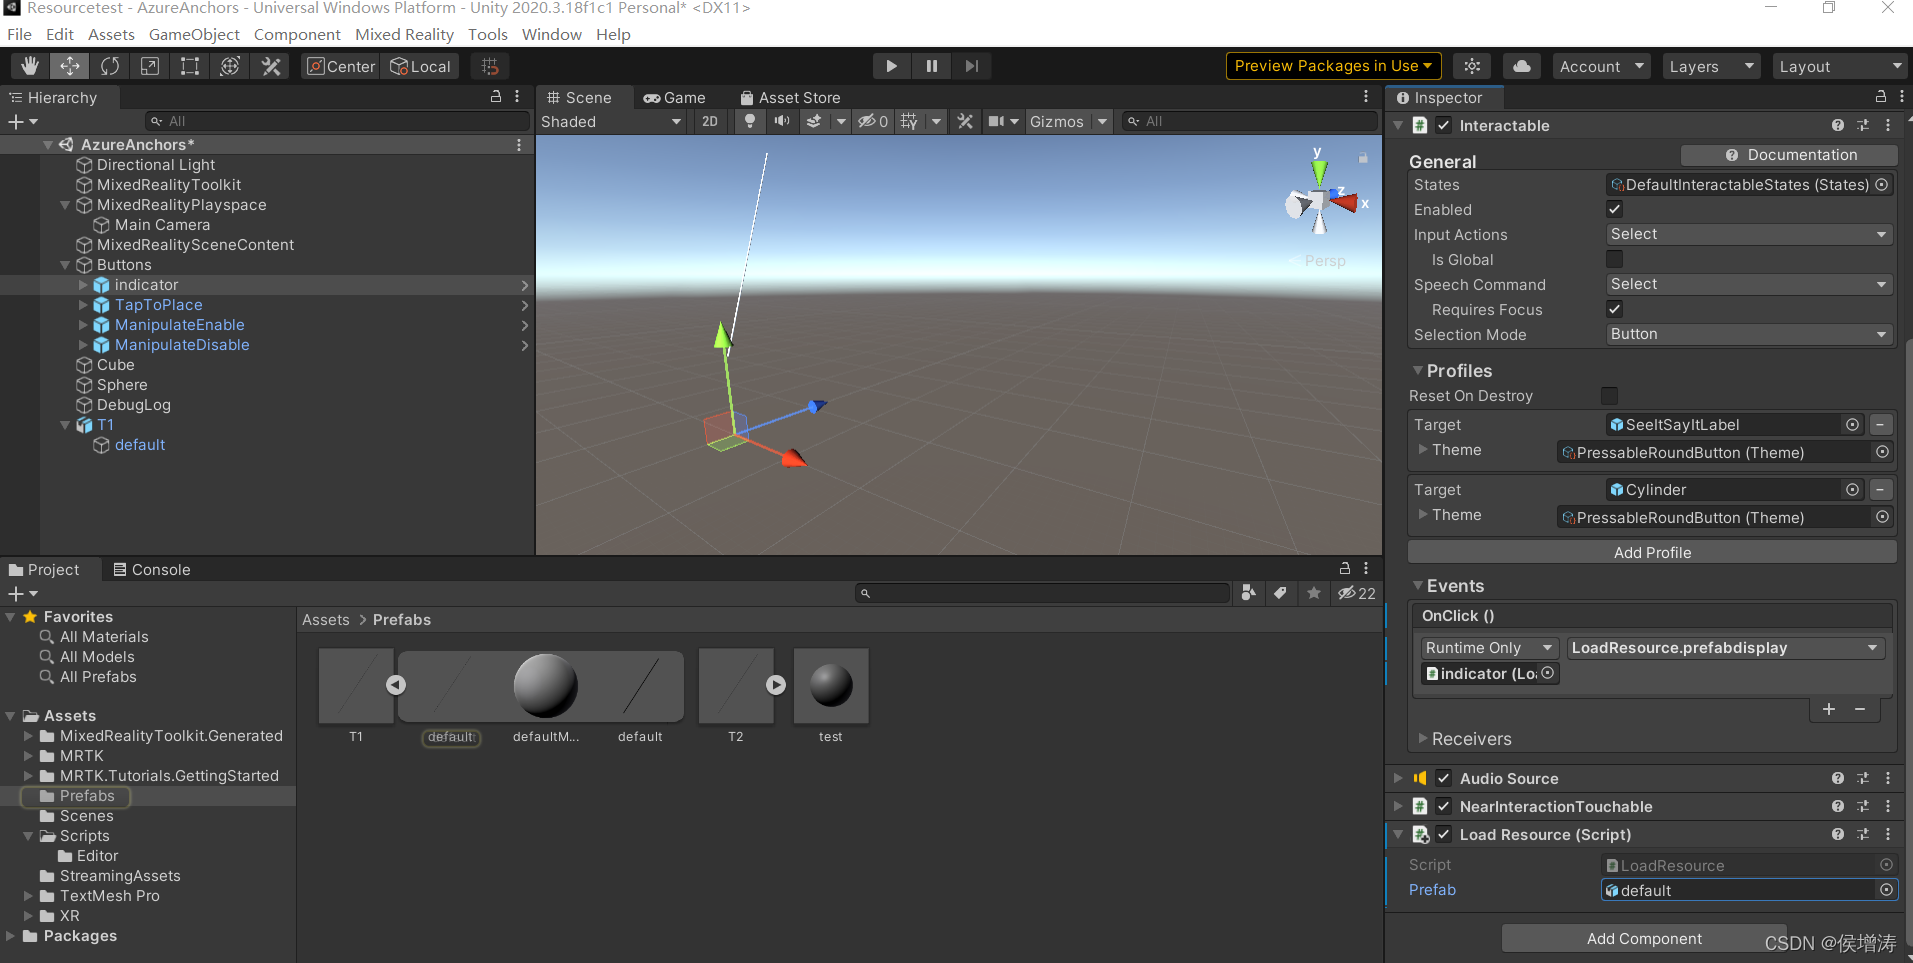
Task: Click Add Profile button
Action: 1652,552
